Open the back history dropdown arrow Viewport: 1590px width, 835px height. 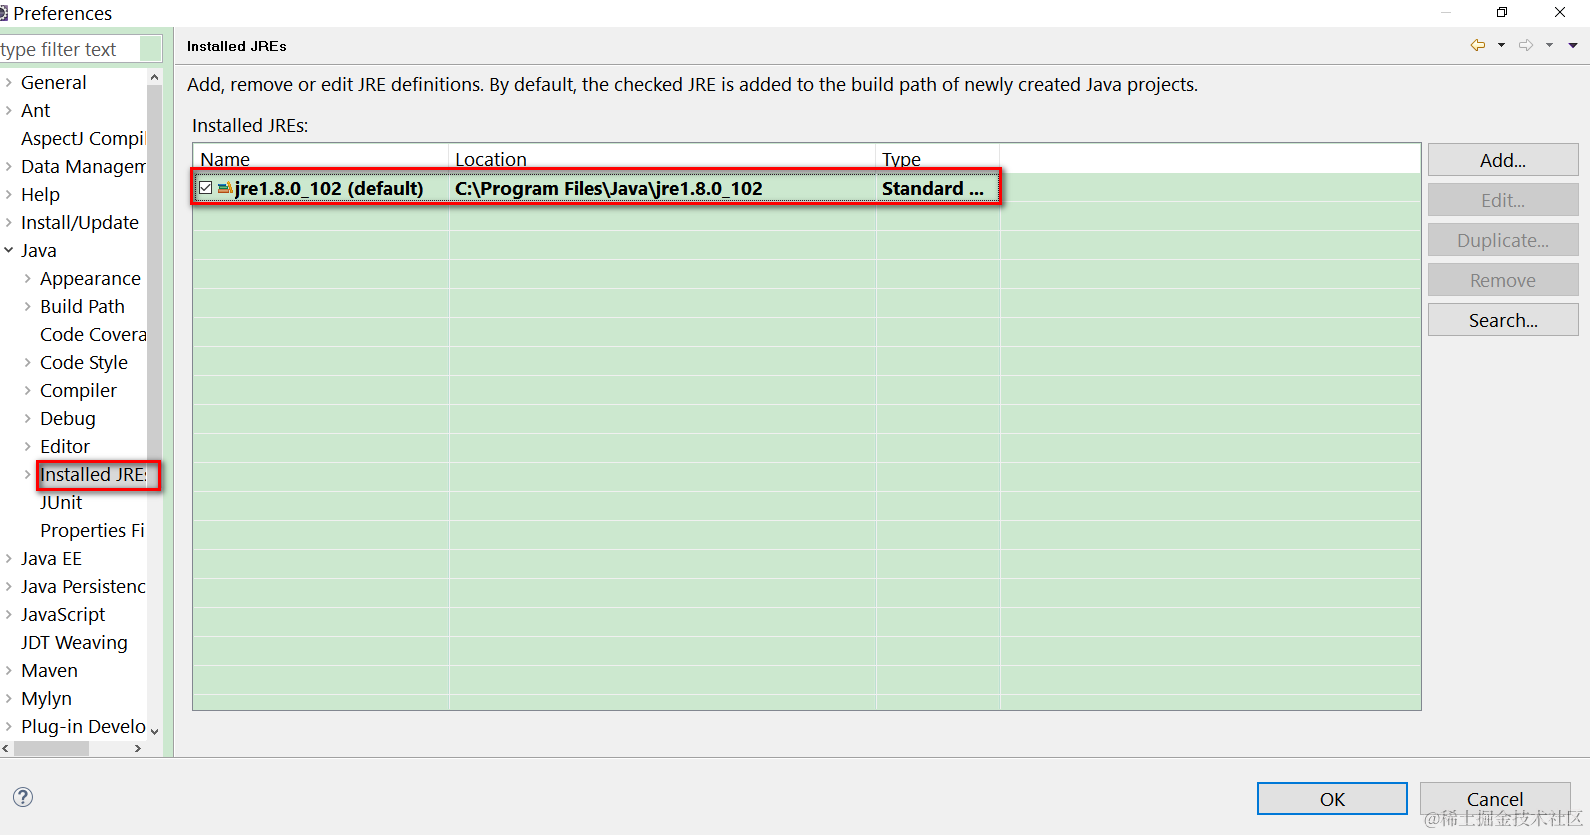pos(1501,45)
